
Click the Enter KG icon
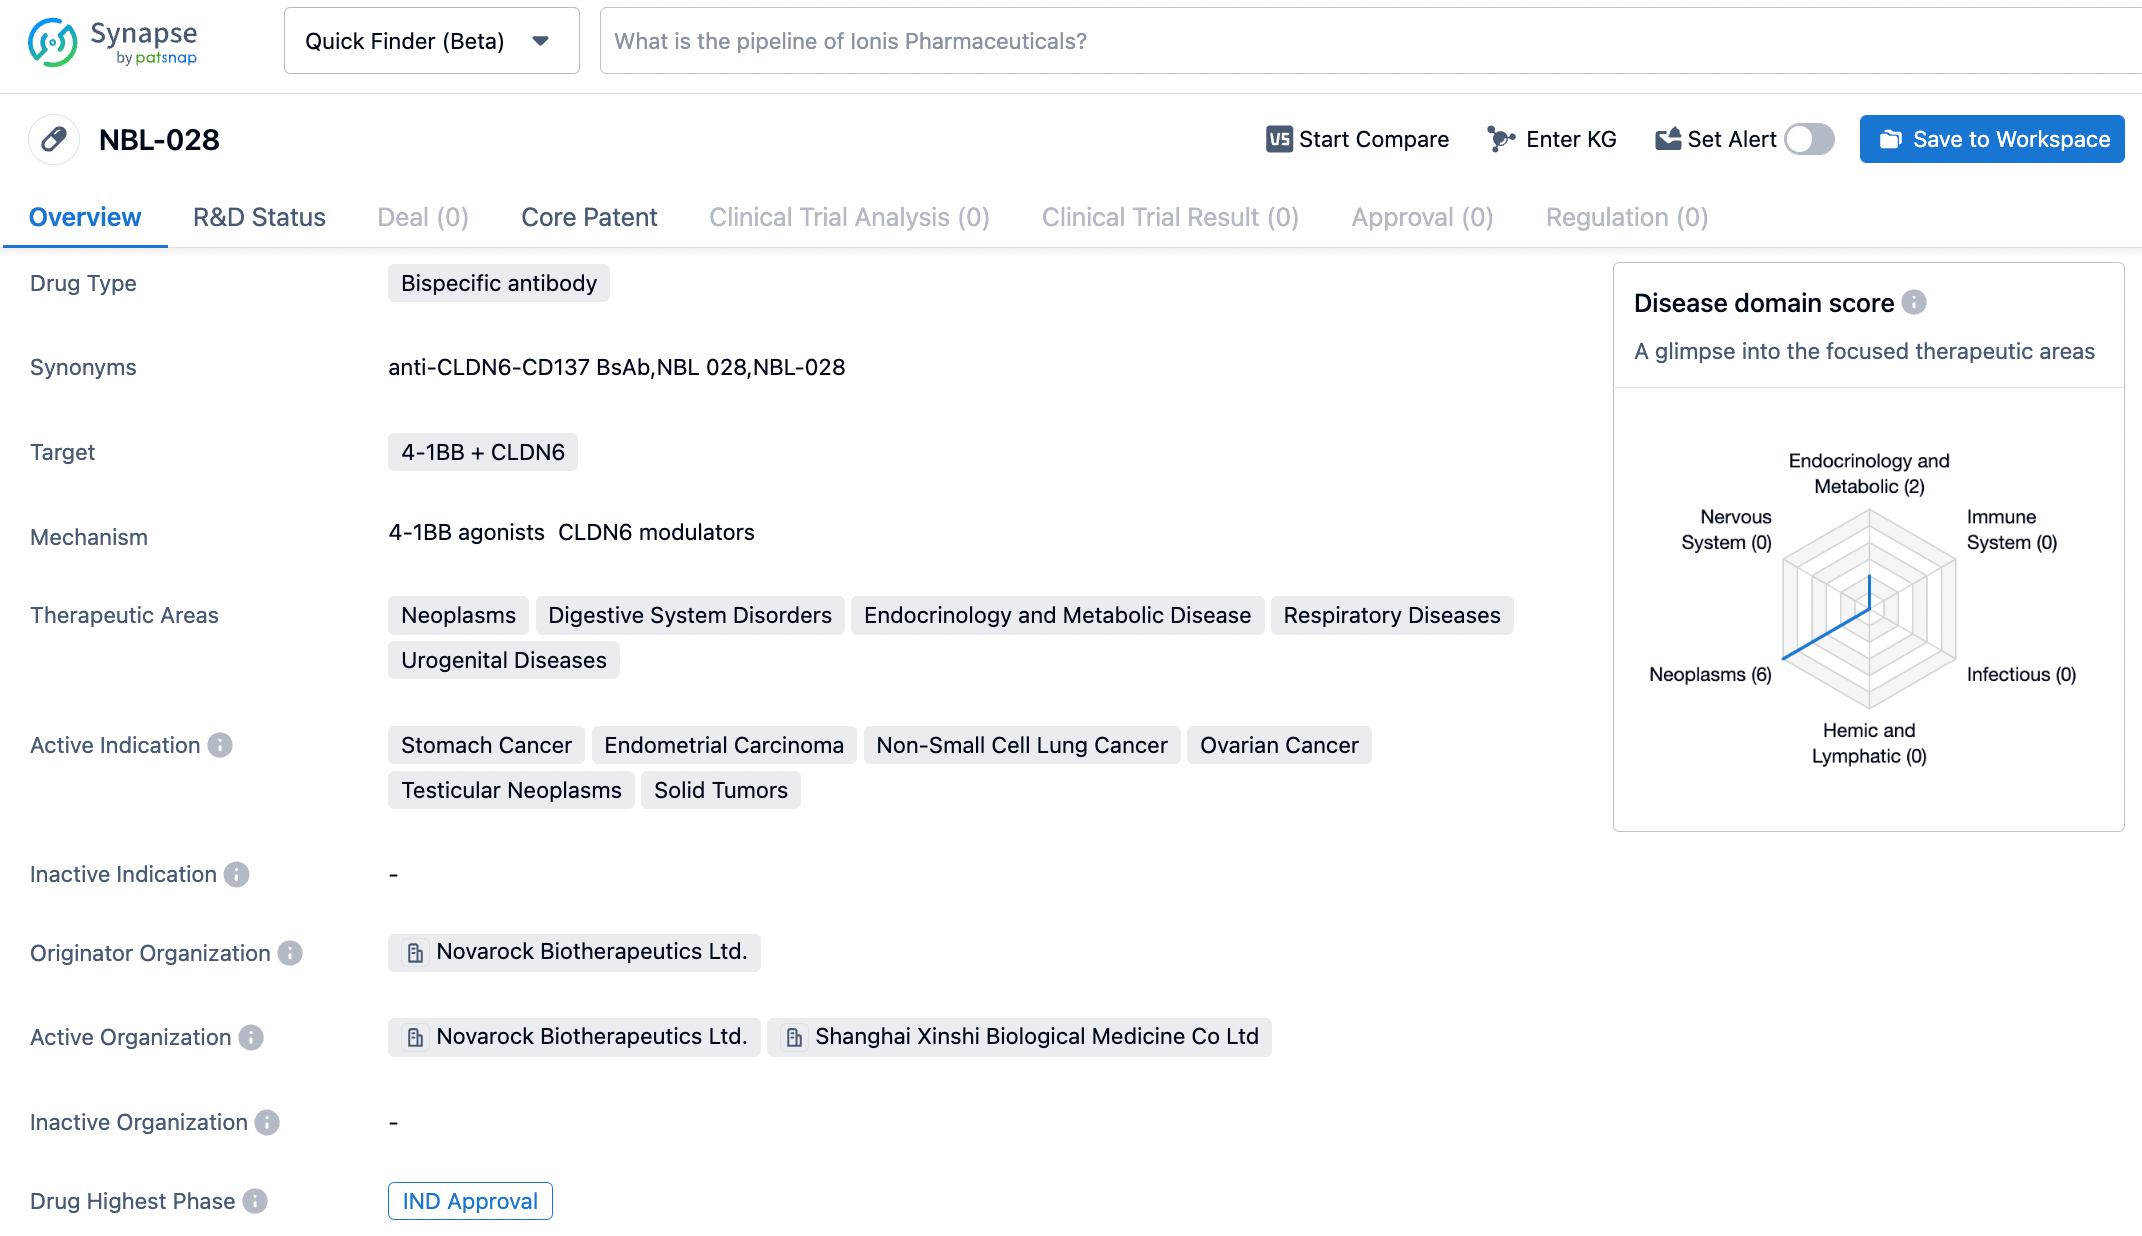[x=1499, y=138]
